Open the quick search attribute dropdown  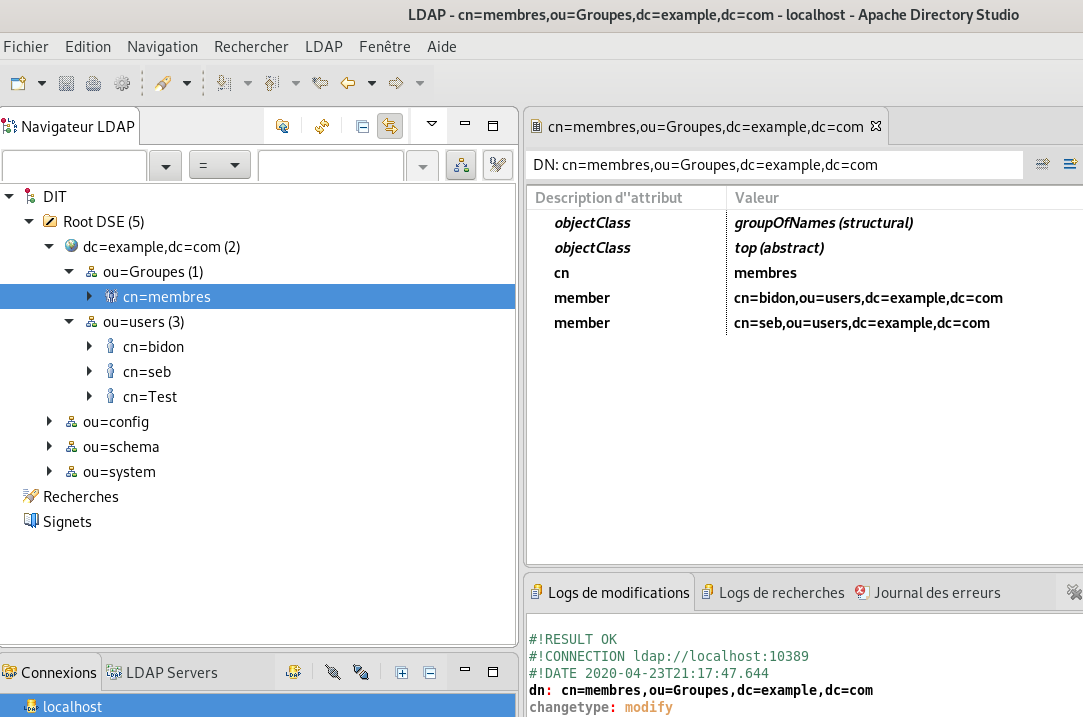pos(166,166)
